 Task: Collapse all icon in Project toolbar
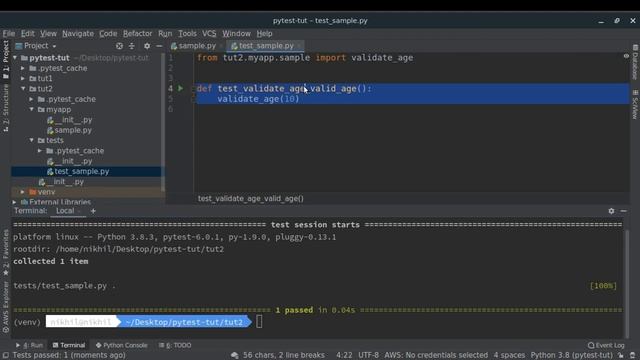(131, 46)
